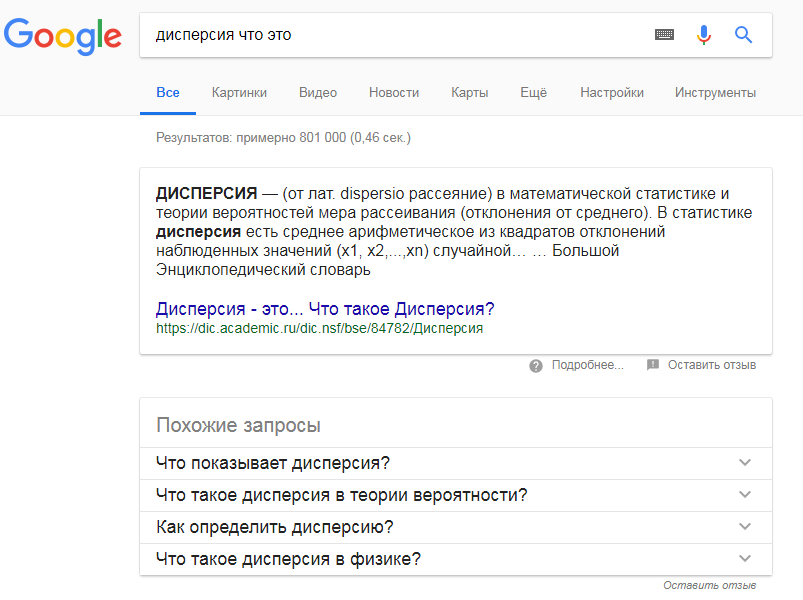Screen dimensions: 803x600
Task: Click the question text 'Что показывает дисперсия?'
Action: (273, 463)
